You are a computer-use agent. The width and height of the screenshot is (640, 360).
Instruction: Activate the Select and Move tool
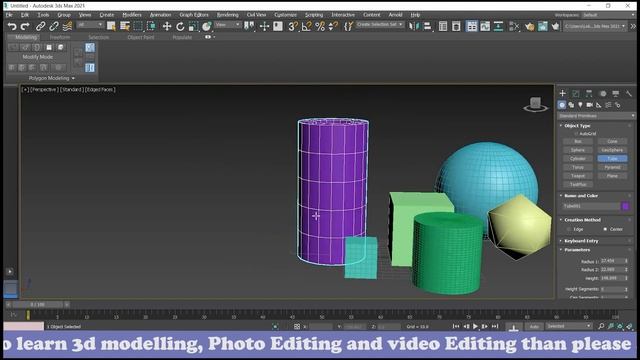coord(167,27)
